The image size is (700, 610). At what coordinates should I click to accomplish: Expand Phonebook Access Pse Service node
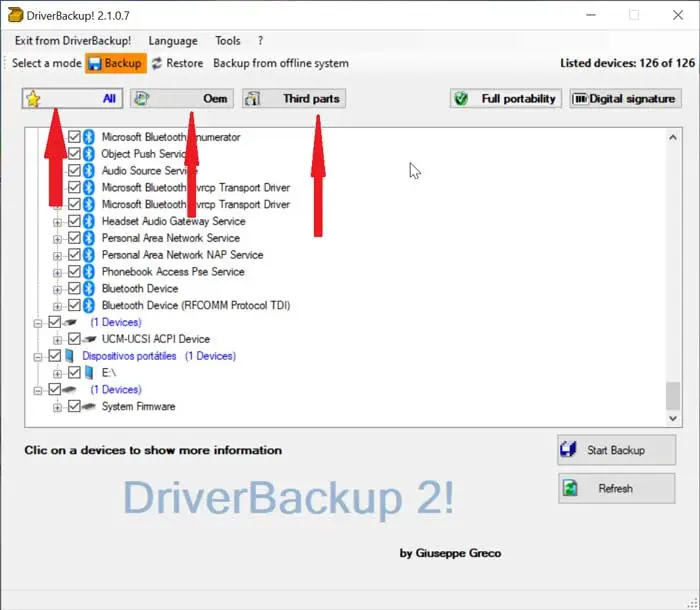(57, 272)
